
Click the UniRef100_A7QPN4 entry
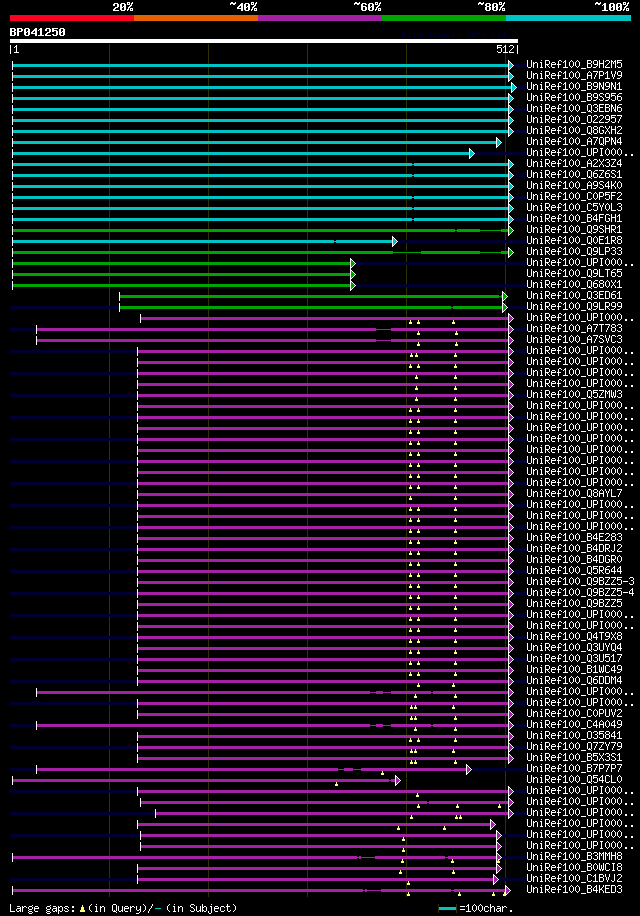click(x=574, y=141)
